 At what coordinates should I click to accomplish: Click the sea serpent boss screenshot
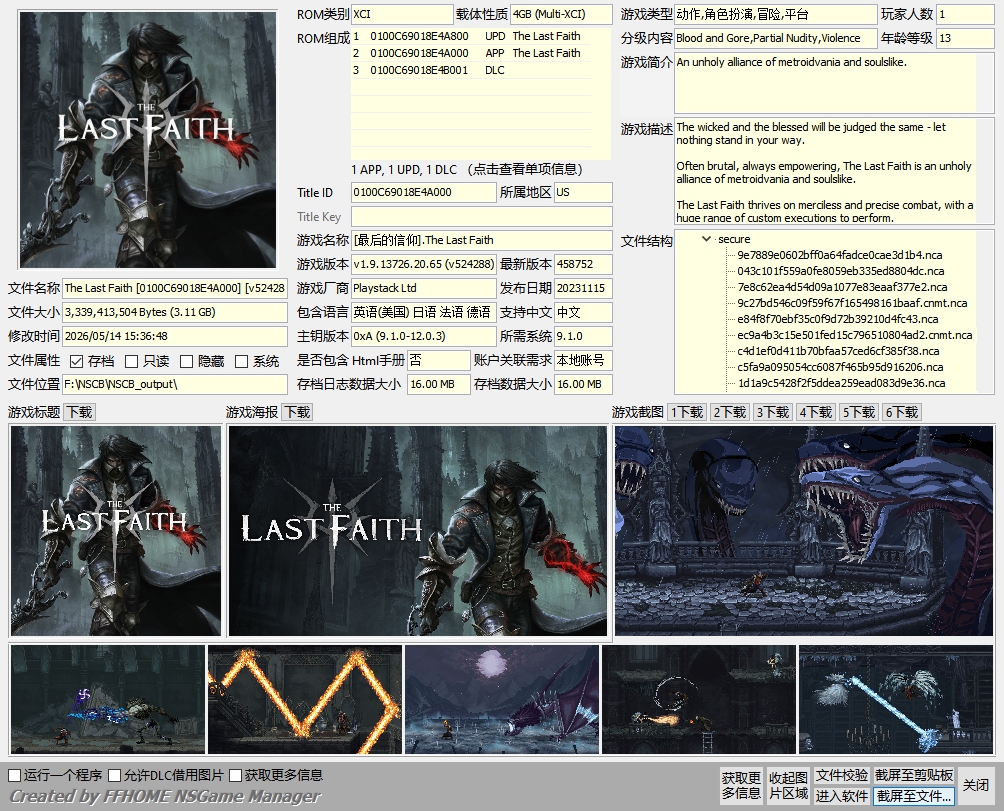[x=804, y=531]
